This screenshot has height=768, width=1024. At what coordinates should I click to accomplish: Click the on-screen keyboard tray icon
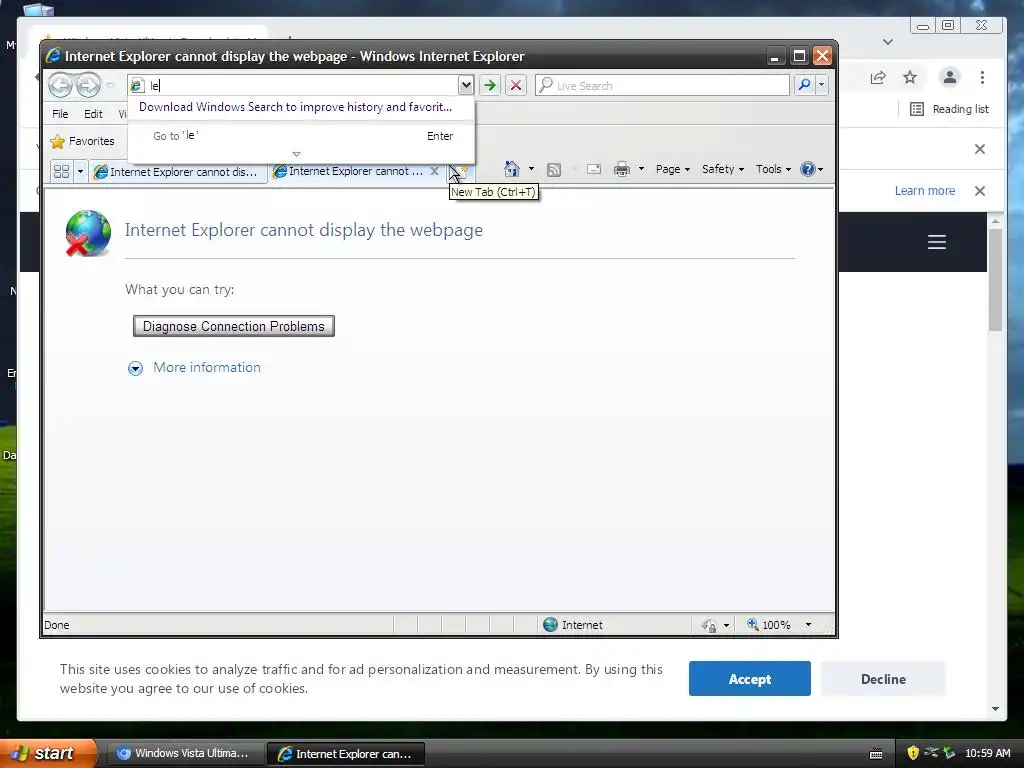pyautogui.click(x=876, y=754)
